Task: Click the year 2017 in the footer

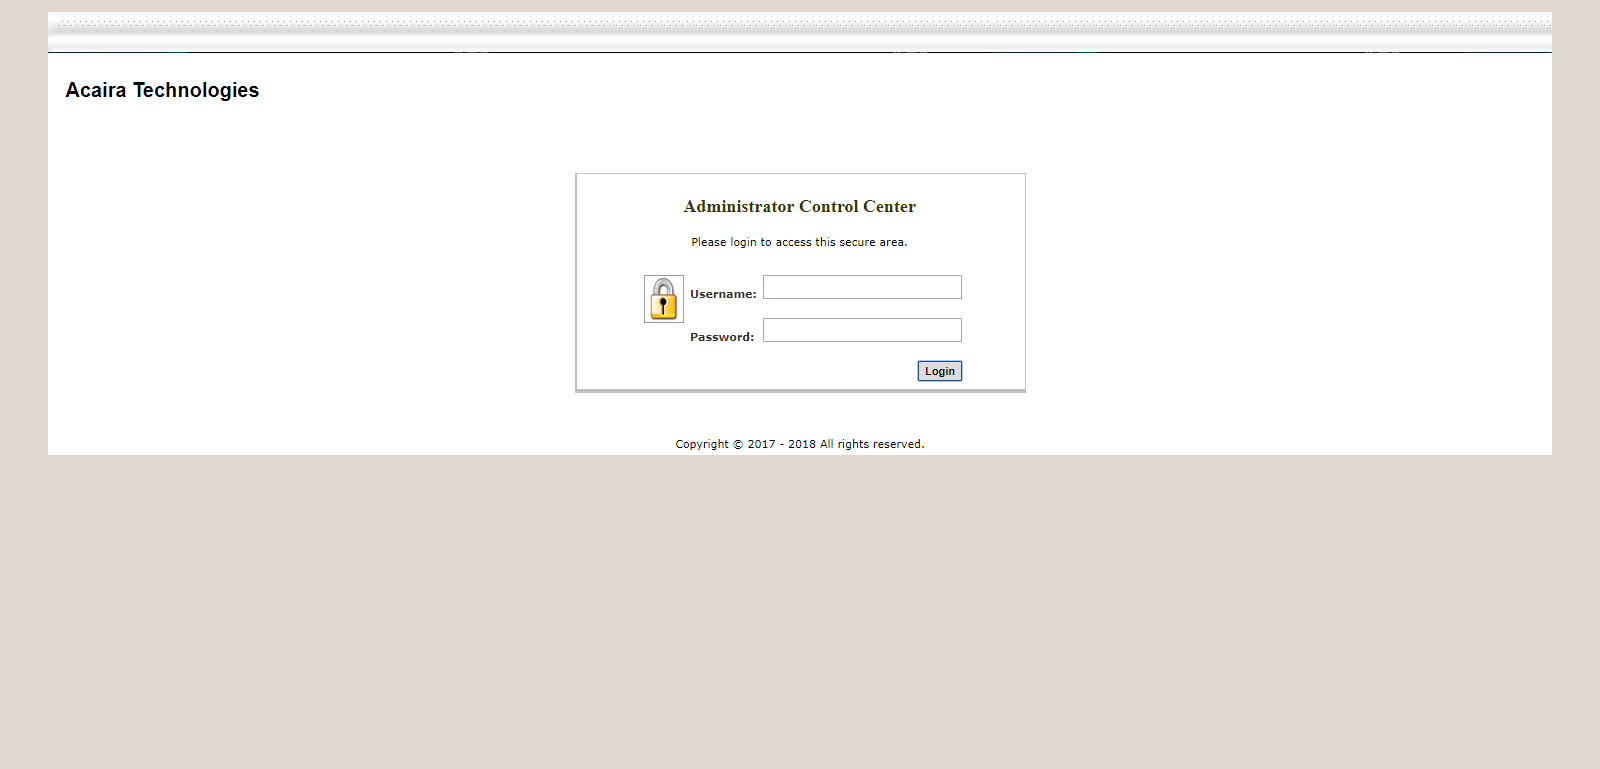Action: pos(761,444)
